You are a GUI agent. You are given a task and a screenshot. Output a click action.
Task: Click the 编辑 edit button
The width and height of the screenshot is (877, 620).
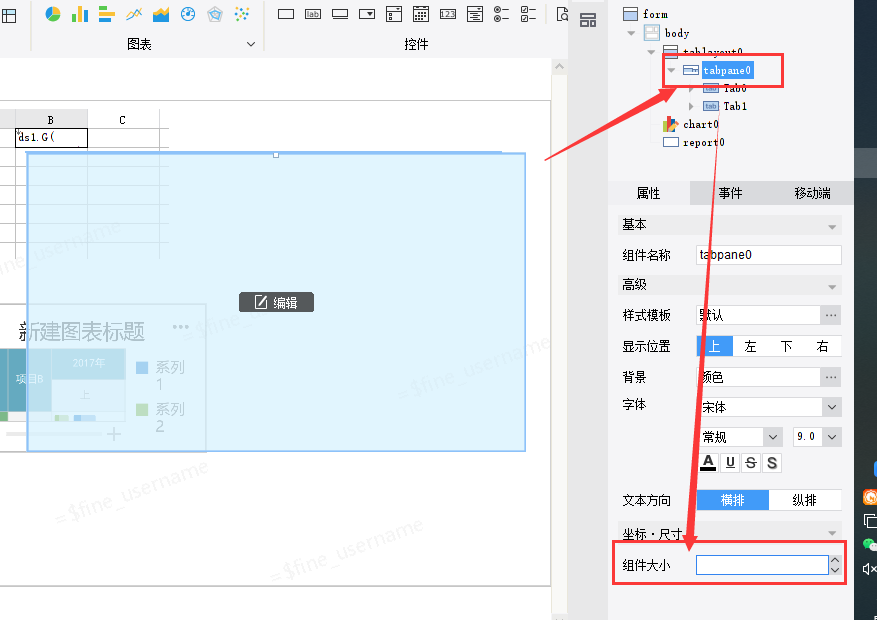point(276,302)
